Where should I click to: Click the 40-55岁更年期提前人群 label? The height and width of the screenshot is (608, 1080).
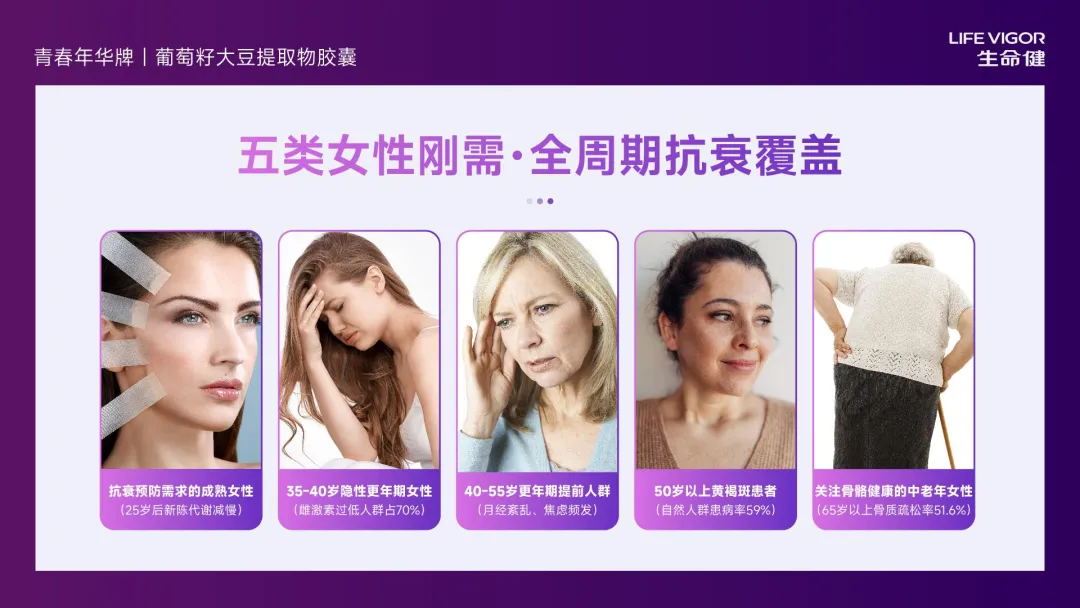537,491
